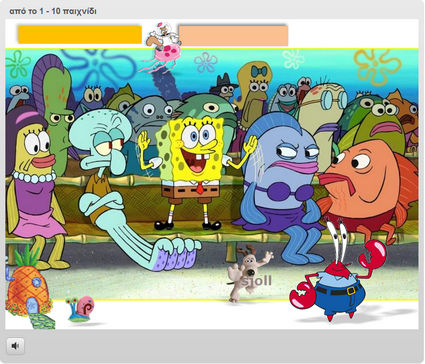
Task: Click the game title text at top
Action: click(53, 11)
